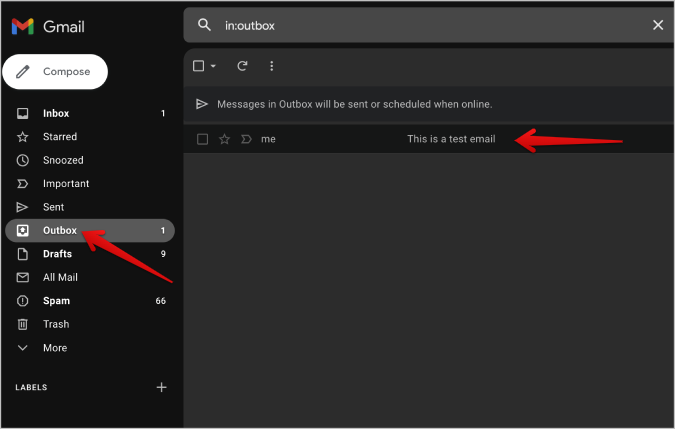The height and width of the screenshot is (429, 675).
Task: Click the Spam count 66
Action: pyautogui.click(x=161, y=301)
